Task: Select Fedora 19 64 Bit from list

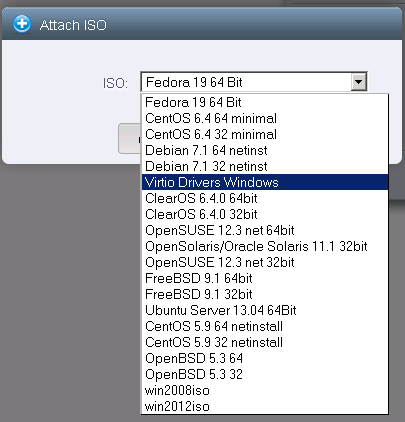Action: pos(265,102)
